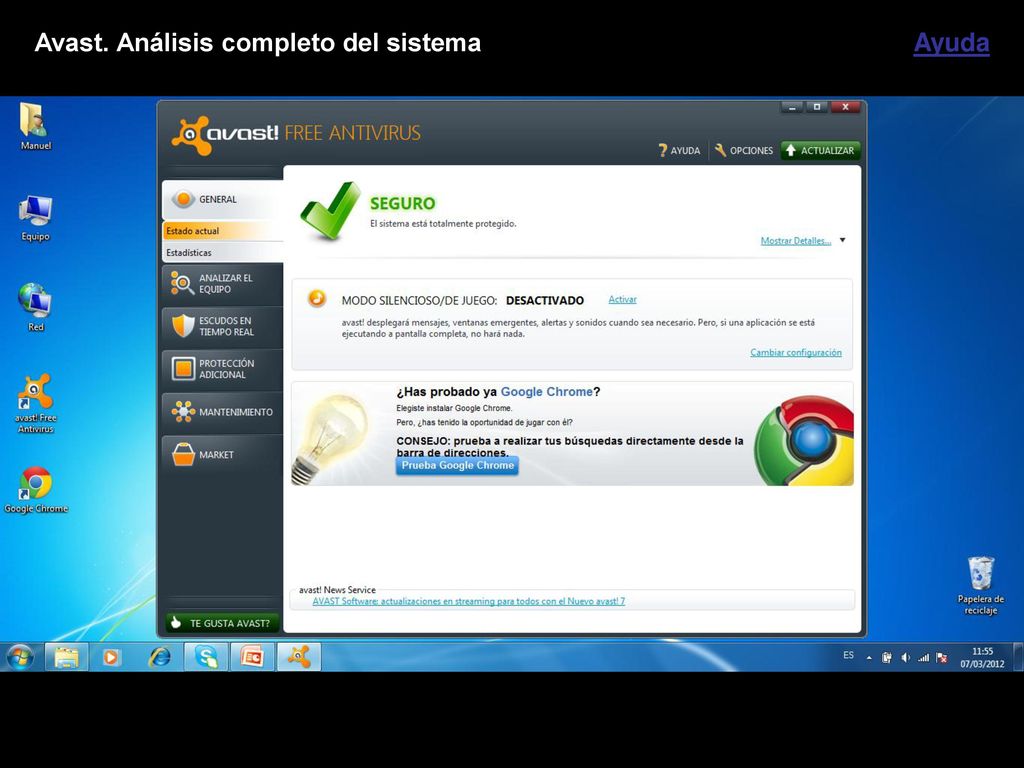Click the "¿Has probado ya Google Chrome?" heading
This screenshot has height=768, width=1024.
click(x=498, y=392)
